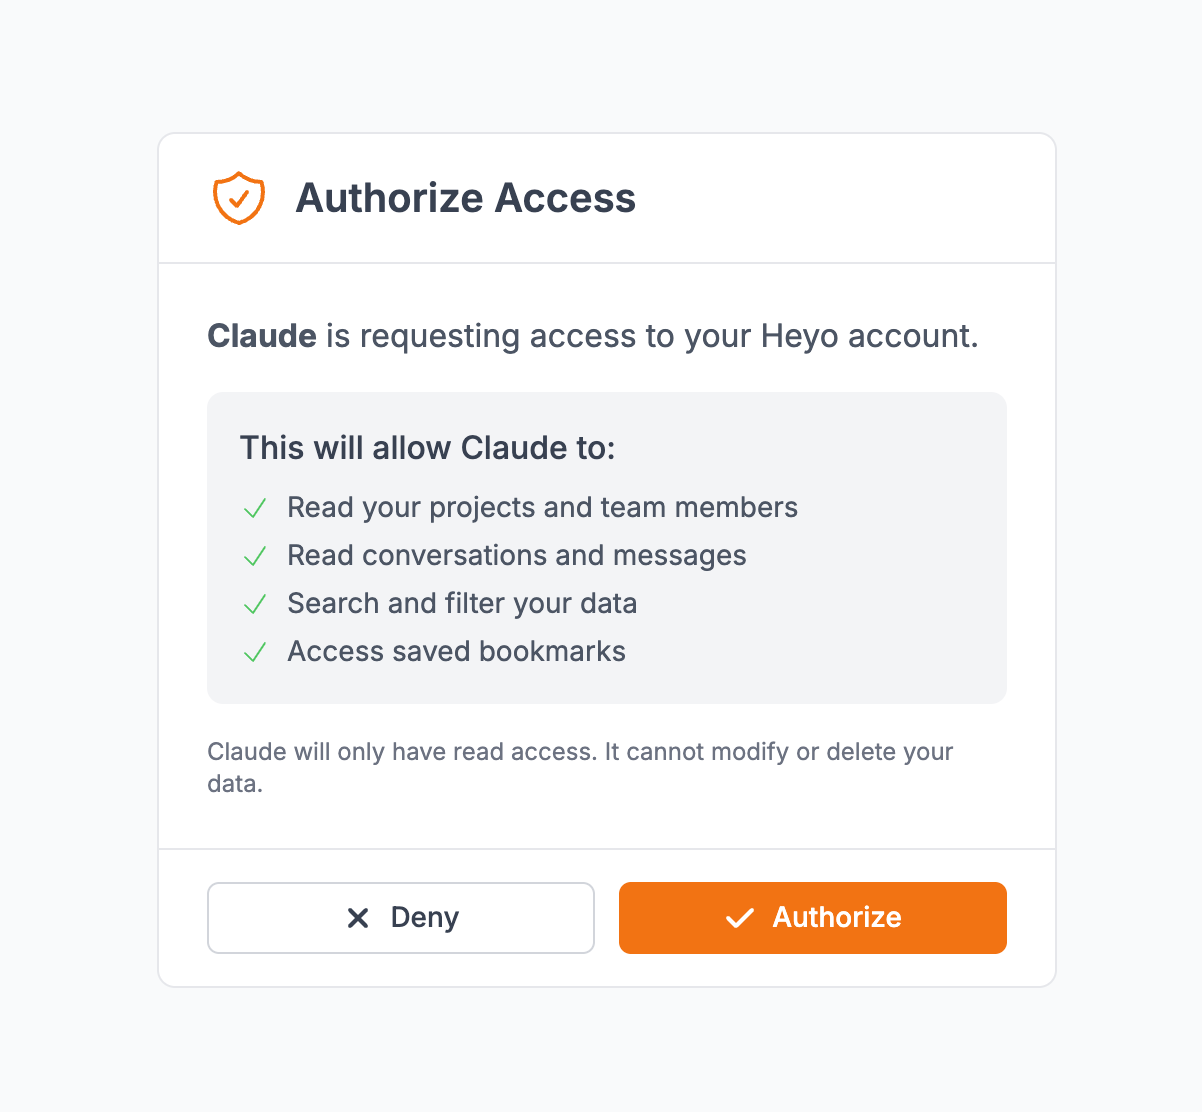The width and height of the screenshot is (1202, 1112).
Task: Click the Authorize Access title text
Action: coord(465,198)
